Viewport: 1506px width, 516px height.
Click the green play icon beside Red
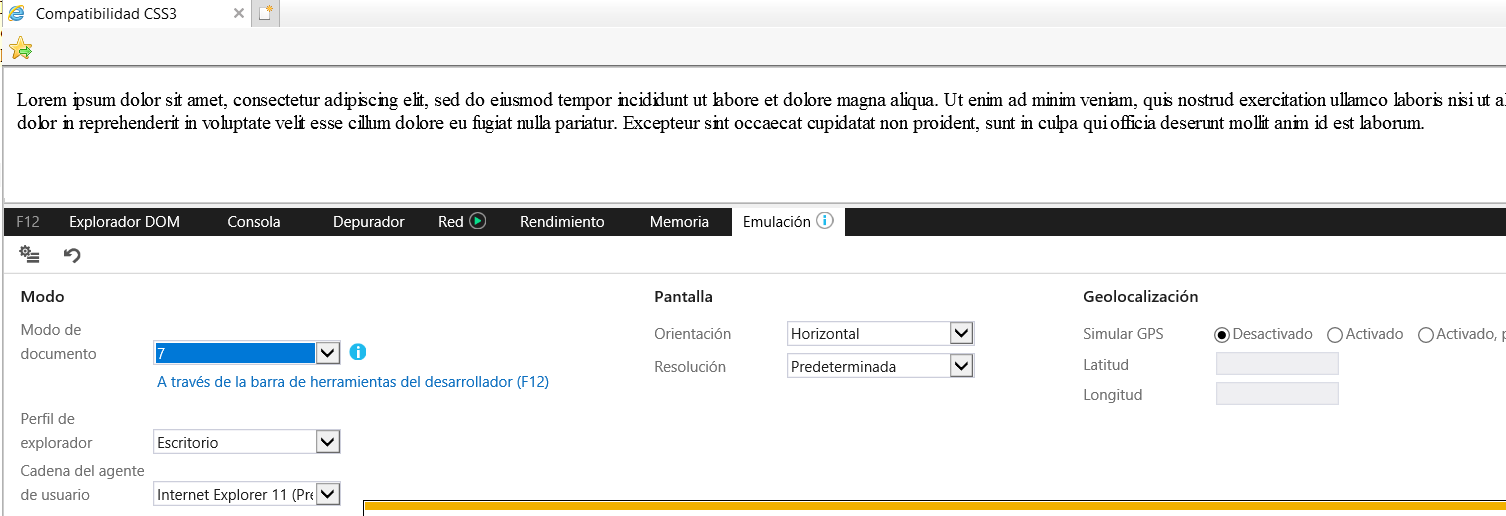(477, 221)
